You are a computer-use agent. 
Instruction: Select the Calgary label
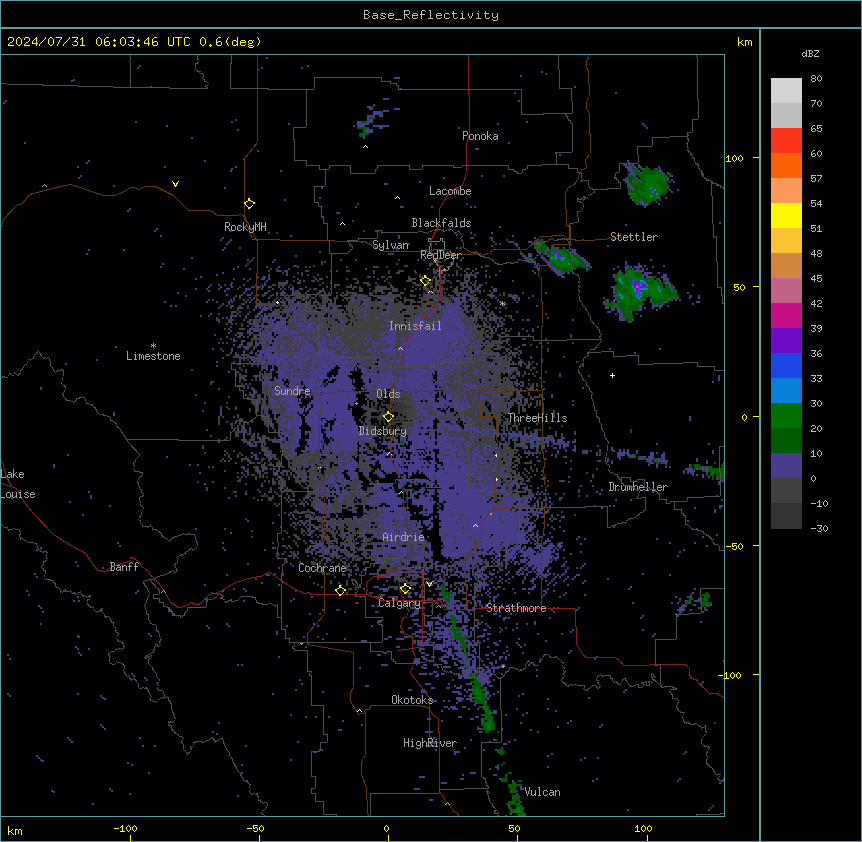[x=399, y=603]
